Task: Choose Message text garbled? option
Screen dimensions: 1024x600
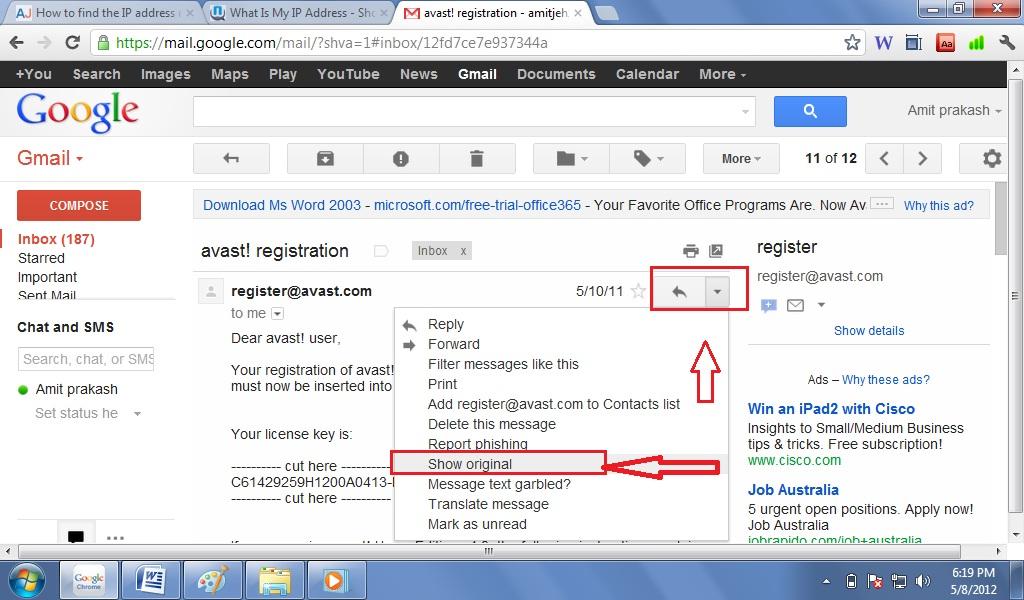Action: (x=499, y=484)
